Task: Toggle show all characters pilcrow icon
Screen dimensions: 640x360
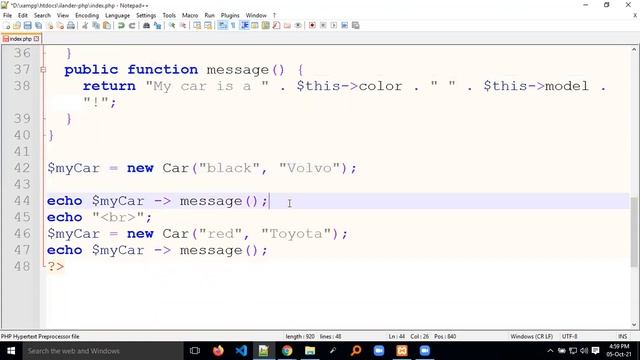Action: 233,25
